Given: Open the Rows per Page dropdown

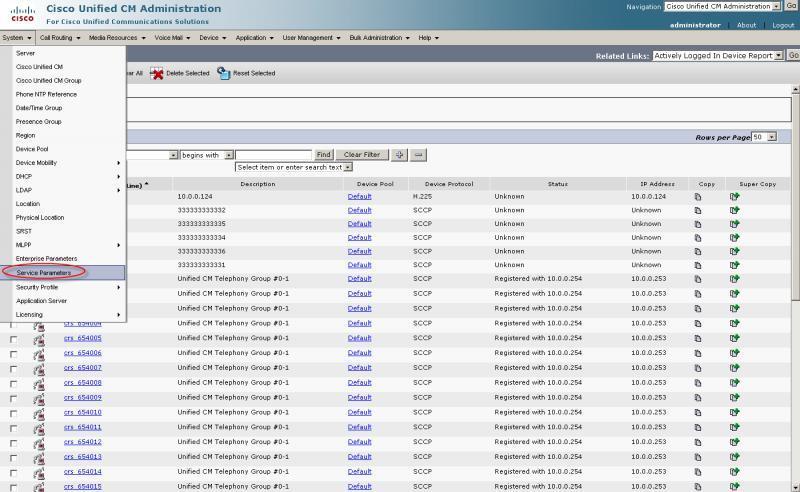Looking at the screenshot, I should [x=764, y=137].
